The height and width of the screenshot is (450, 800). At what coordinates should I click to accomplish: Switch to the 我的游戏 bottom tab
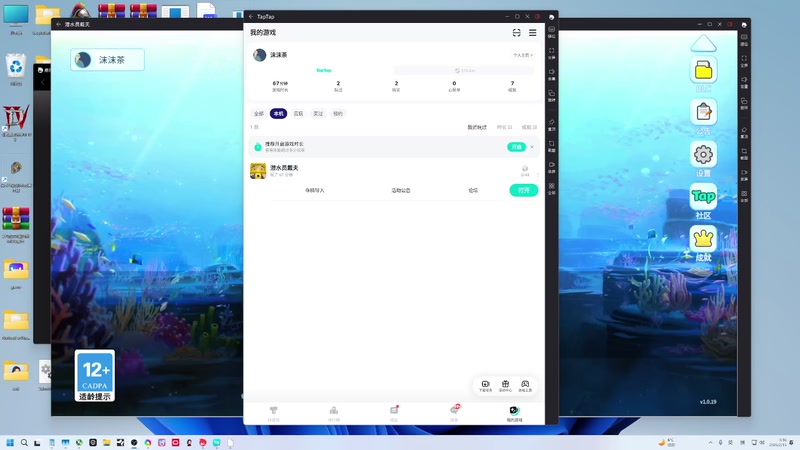[514, 413]
